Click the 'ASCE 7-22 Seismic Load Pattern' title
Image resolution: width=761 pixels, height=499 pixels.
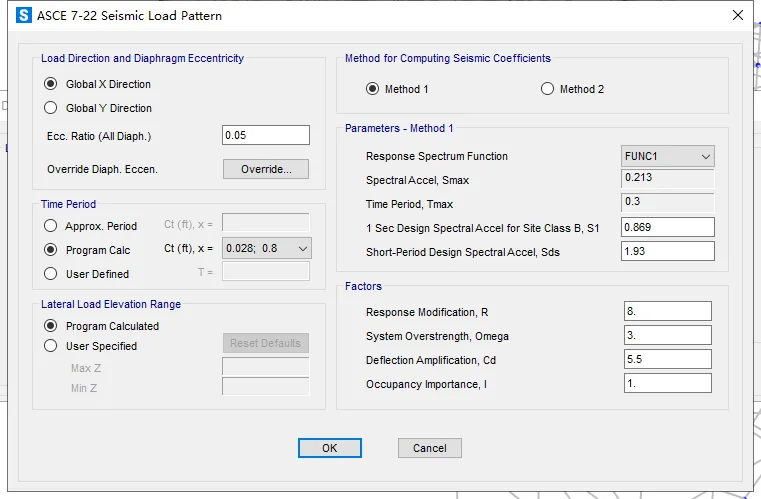[129, 16]
